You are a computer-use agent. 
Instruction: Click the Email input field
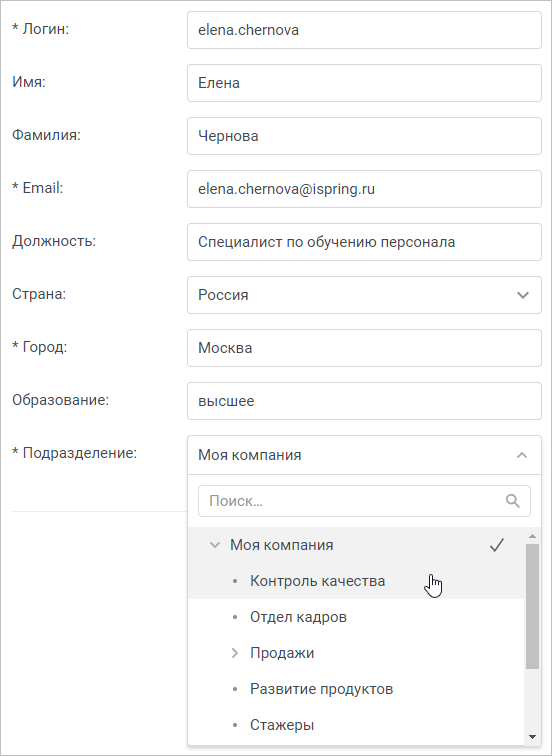click(364, 189)
